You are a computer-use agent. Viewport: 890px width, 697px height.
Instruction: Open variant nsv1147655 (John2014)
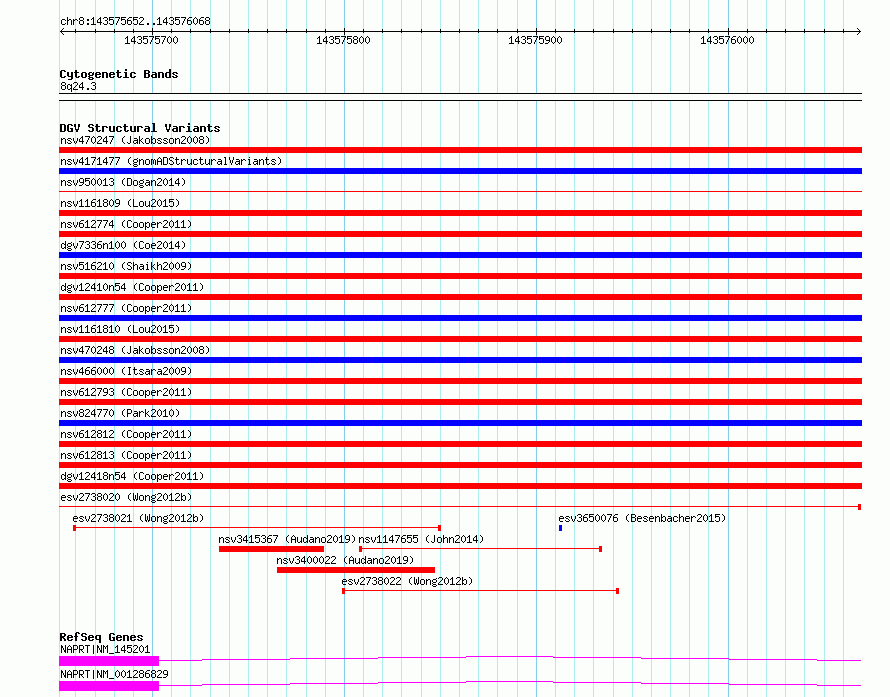421,539
